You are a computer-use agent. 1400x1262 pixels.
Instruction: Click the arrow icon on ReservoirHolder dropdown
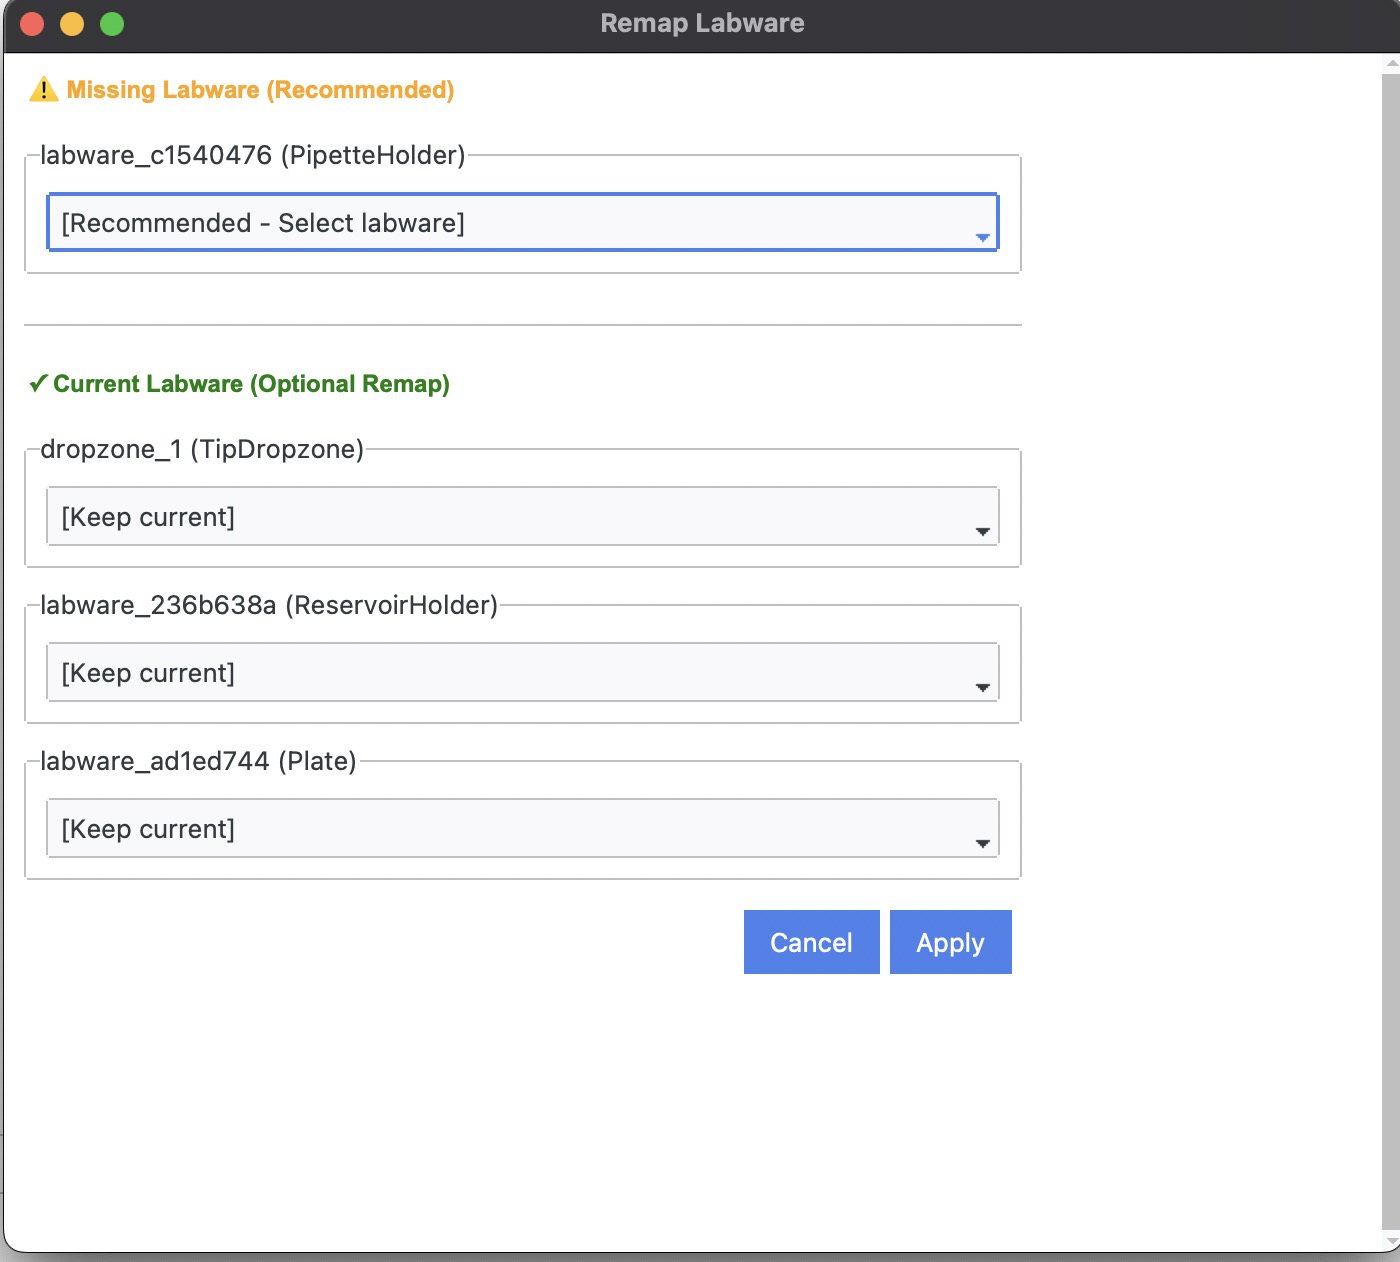[x=982, y=687]
